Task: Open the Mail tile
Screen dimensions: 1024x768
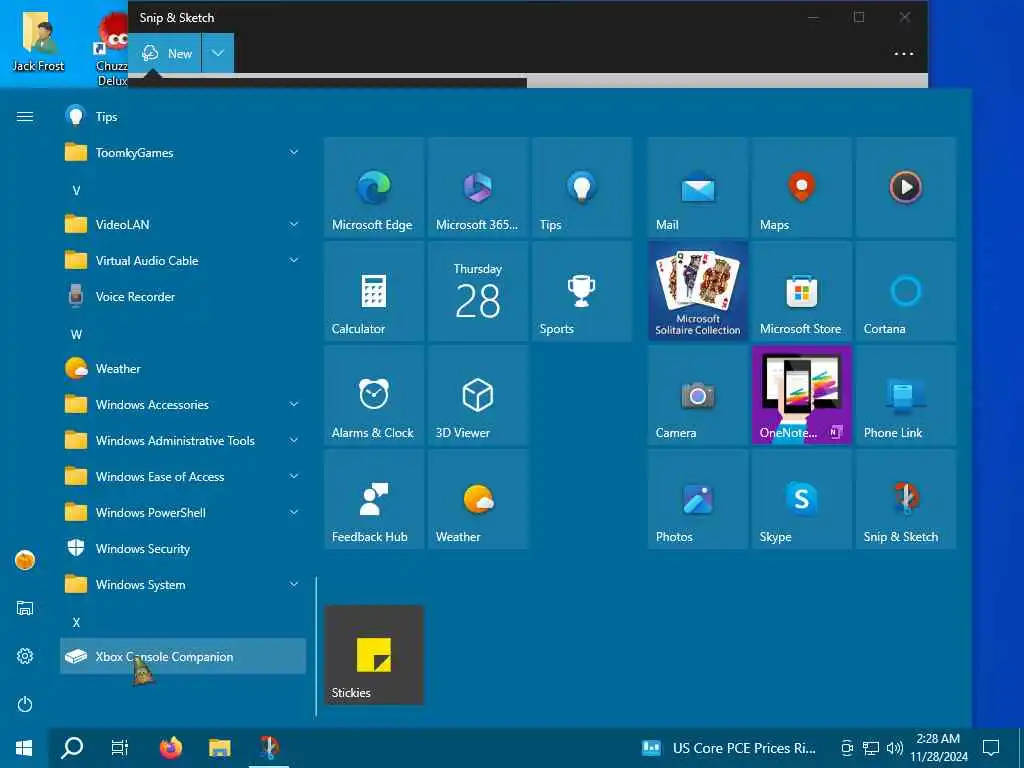Action: point(697,187)
